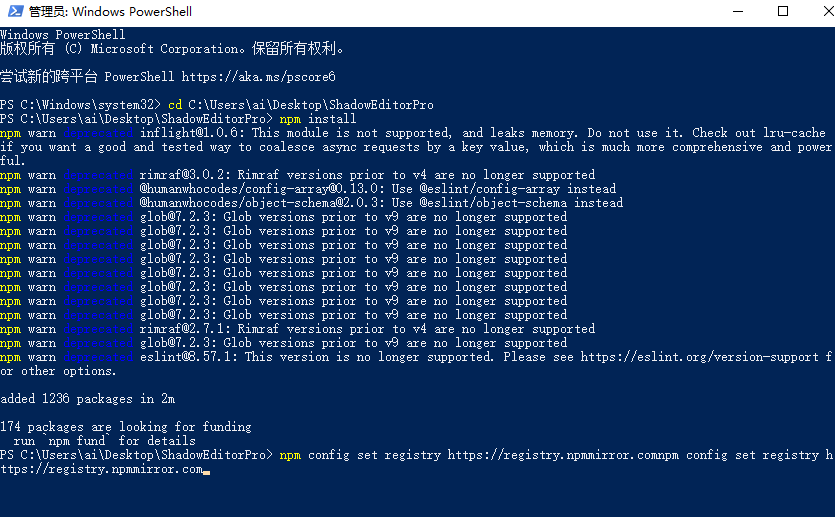Image resolution: width=835 pixels, height=517 pixels.
Task: Click the eslint@8.57.1 package name
Action: coord(188,357)
